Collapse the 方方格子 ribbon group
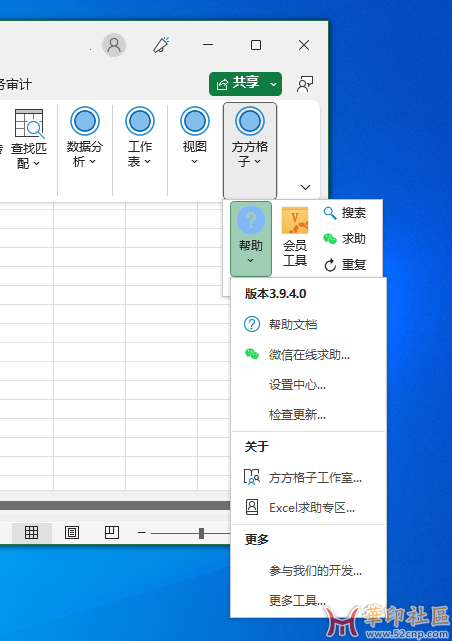This screenshot has width=452, height=641. point(250,150)
